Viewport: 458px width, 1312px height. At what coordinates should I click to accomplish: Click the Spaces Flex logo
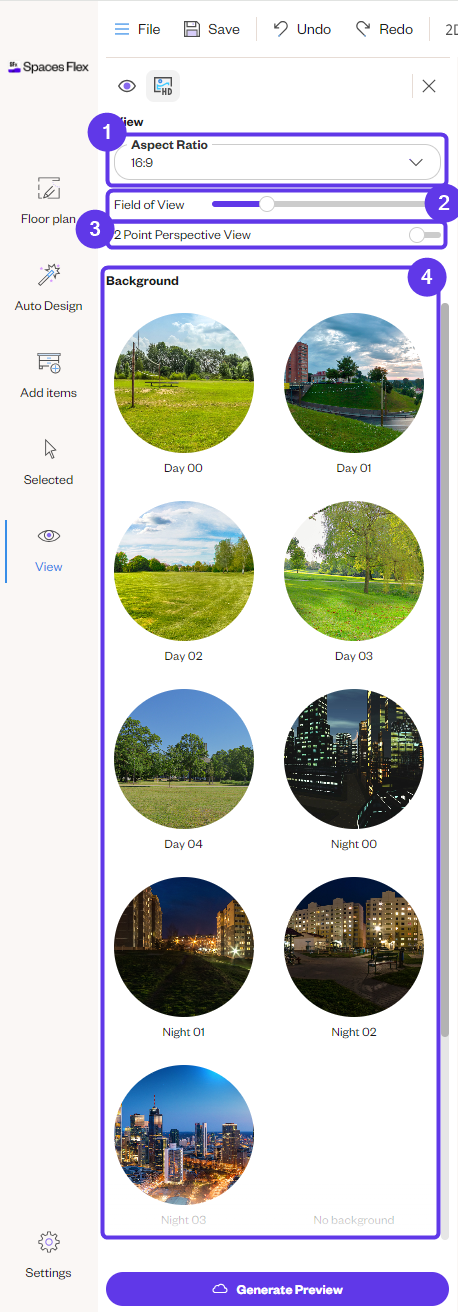[48, 67]
